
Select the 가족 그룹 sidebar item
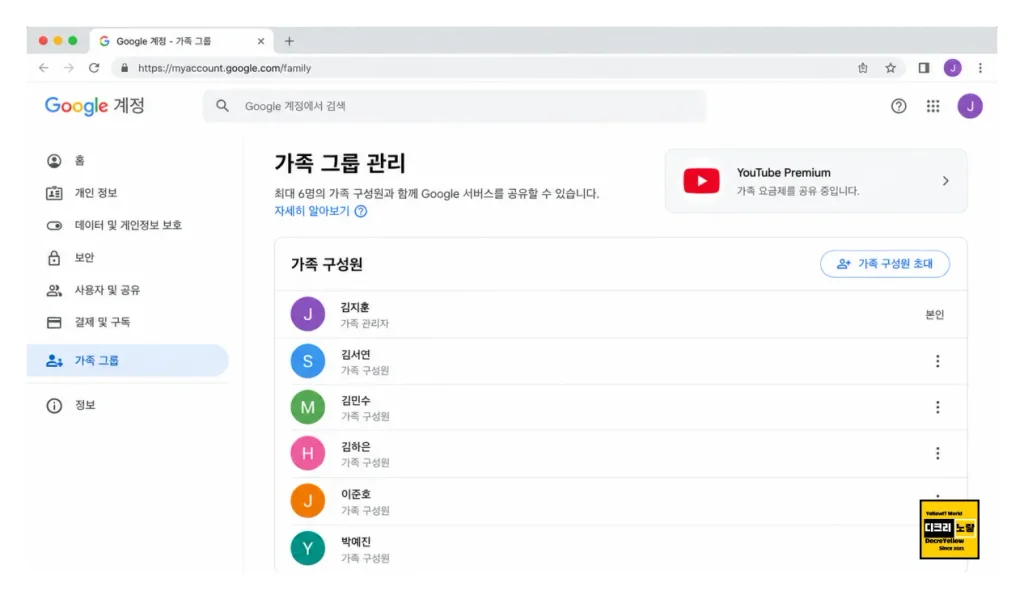[127, 361]
